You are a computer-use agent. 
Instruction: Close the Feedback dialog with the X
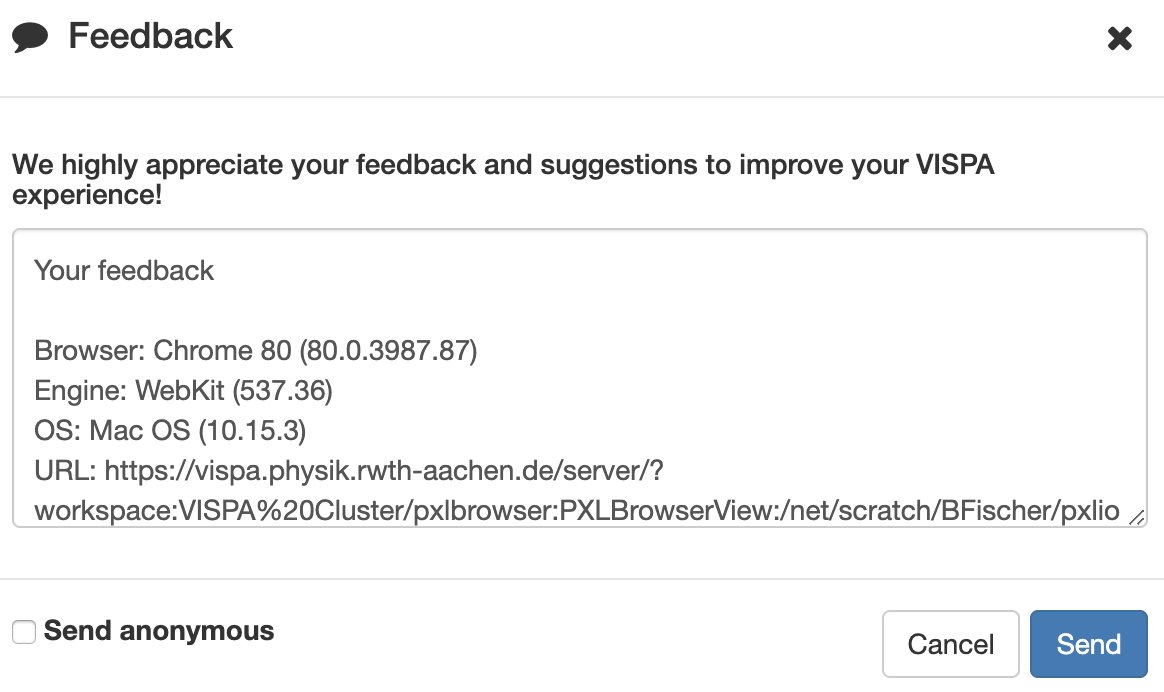[x=1119, y=38]
